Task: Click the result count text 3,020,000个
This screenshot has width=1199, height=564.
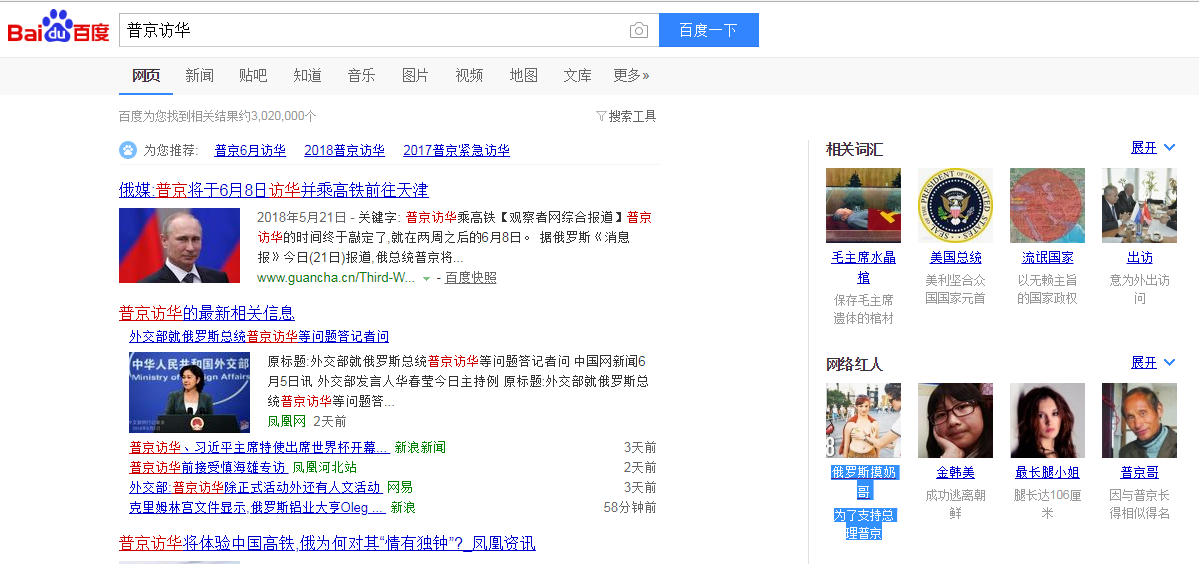Action: point(284,116)
